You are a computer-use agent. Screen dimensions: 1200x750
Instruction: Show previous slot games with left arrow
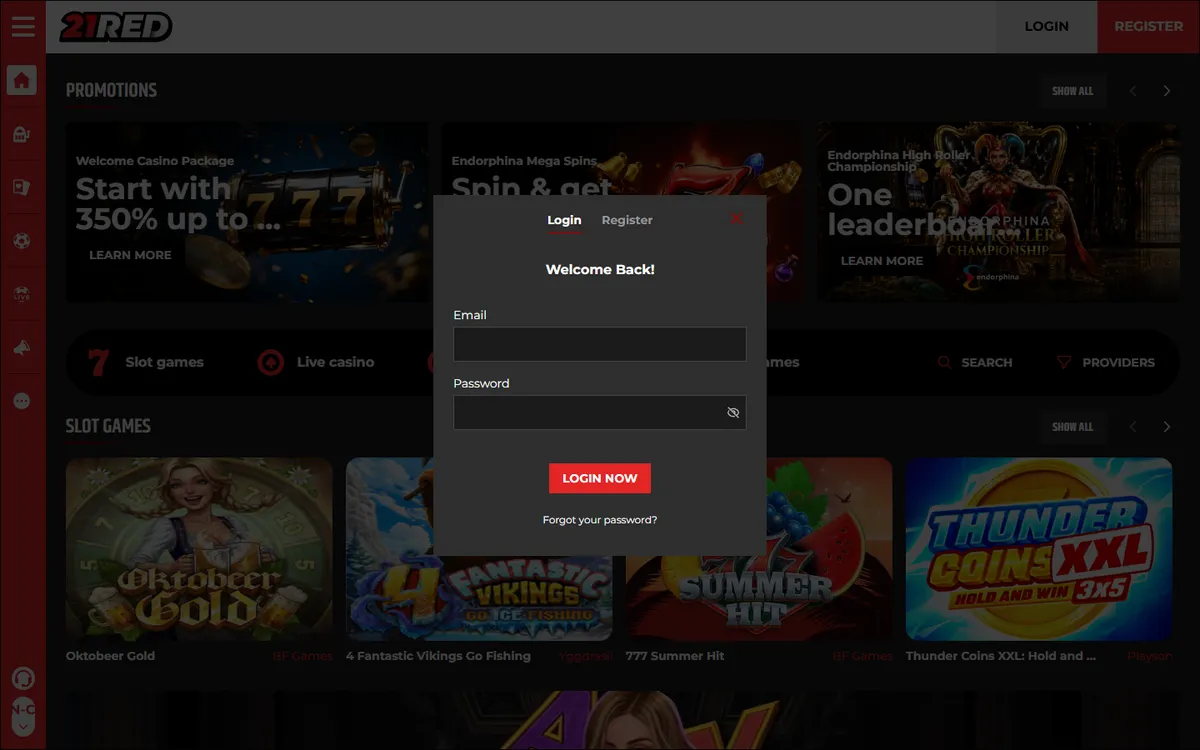point(1133,427)
